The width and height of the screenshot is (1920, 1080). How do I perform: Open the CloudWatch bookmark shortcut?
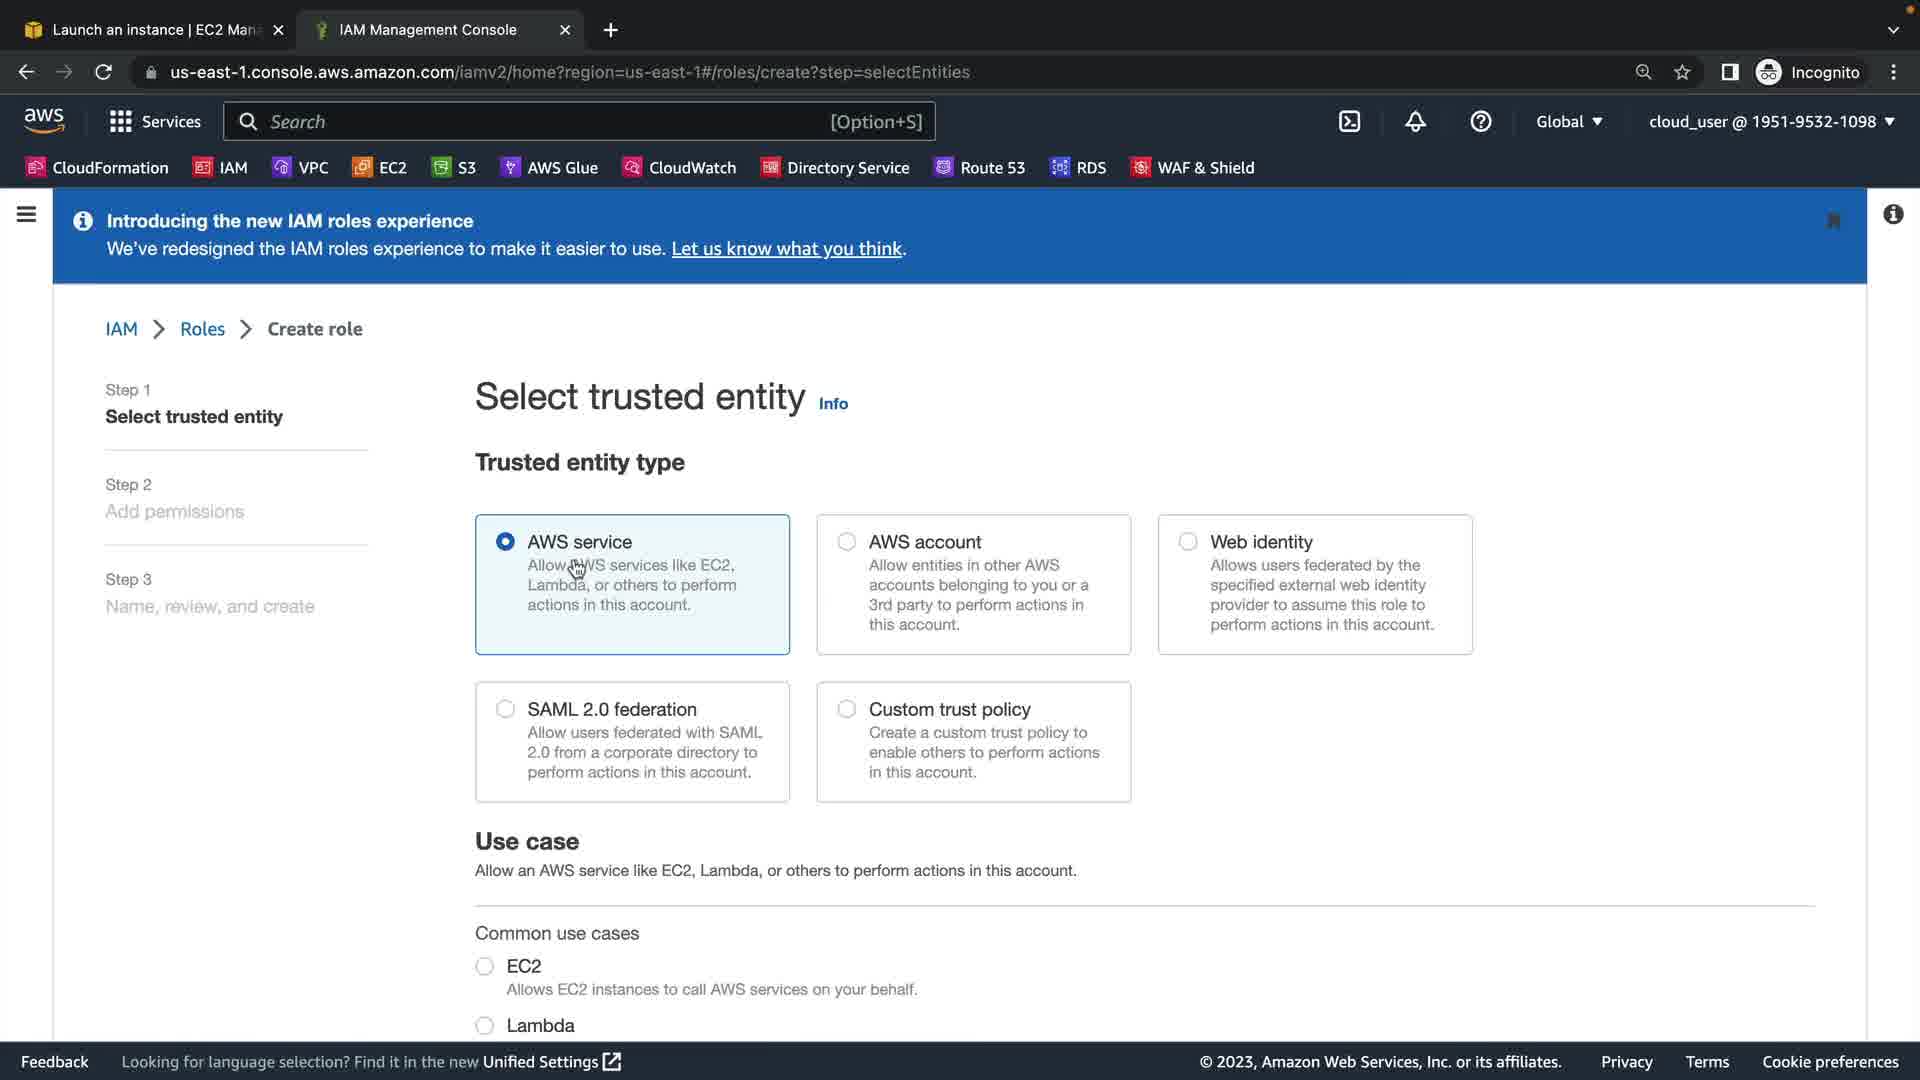(679, 168)
